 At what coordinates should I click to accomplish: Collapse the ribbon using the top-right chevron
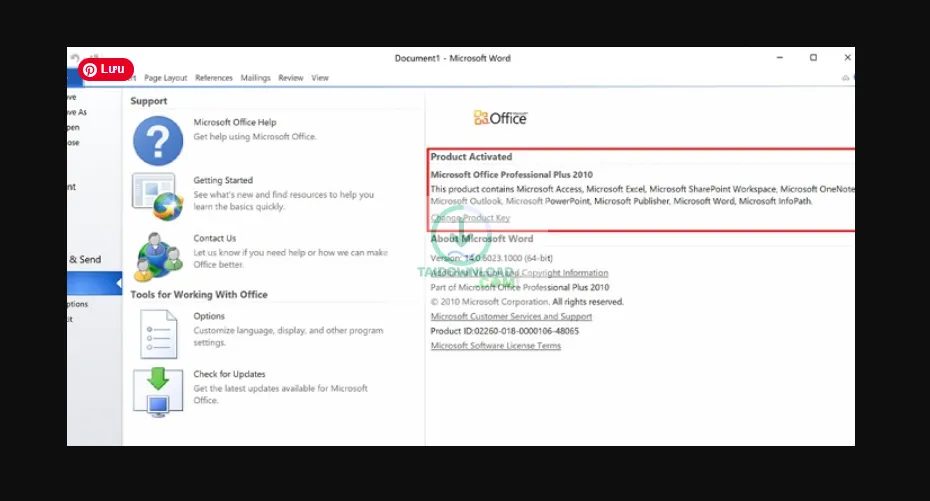pos(846,78)
